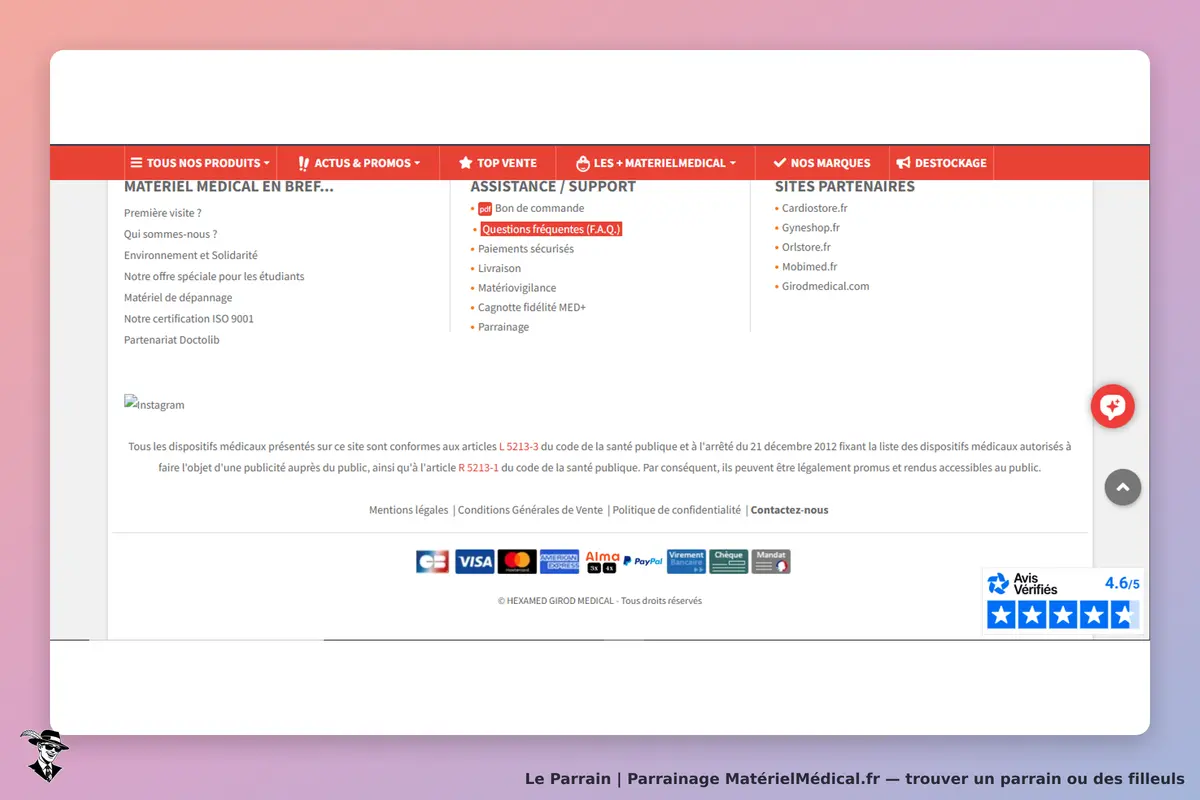The width and height of the screenshot is (1200, 800).
Task: Click the Chèque payment icon
Action: click(729, 562)
